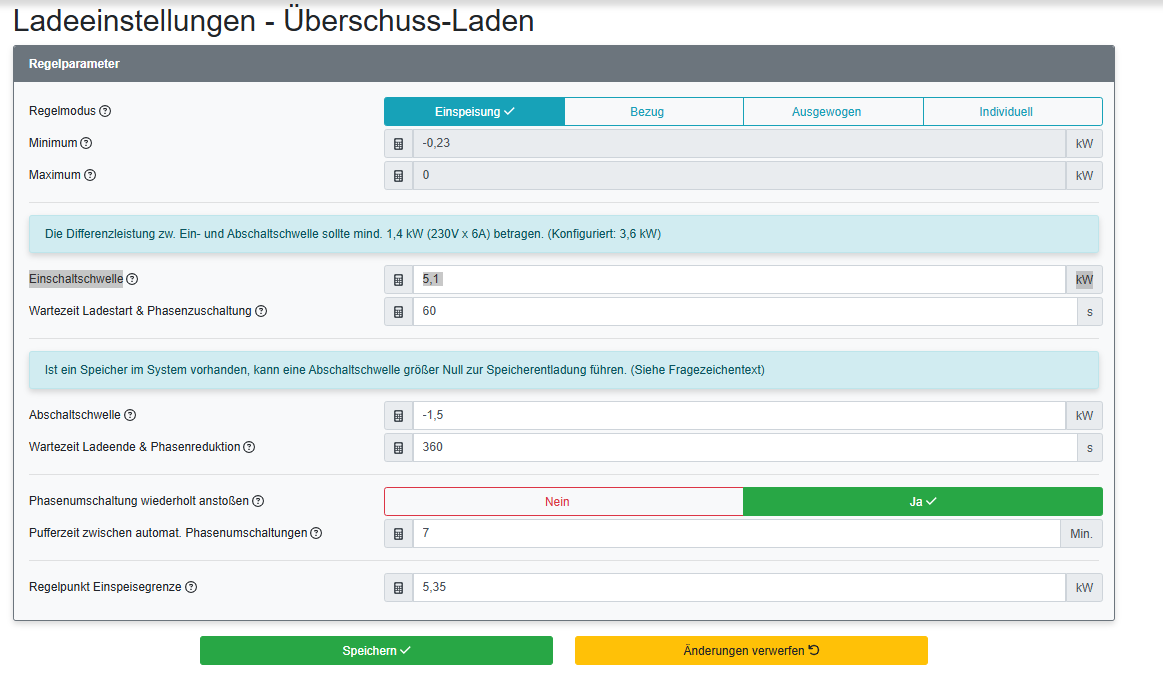Open the calculator for Wartezeit Ladestart & Phasenzuschaltung
Viewport: 1163px width, 696px height.
(x=397, y=311)
